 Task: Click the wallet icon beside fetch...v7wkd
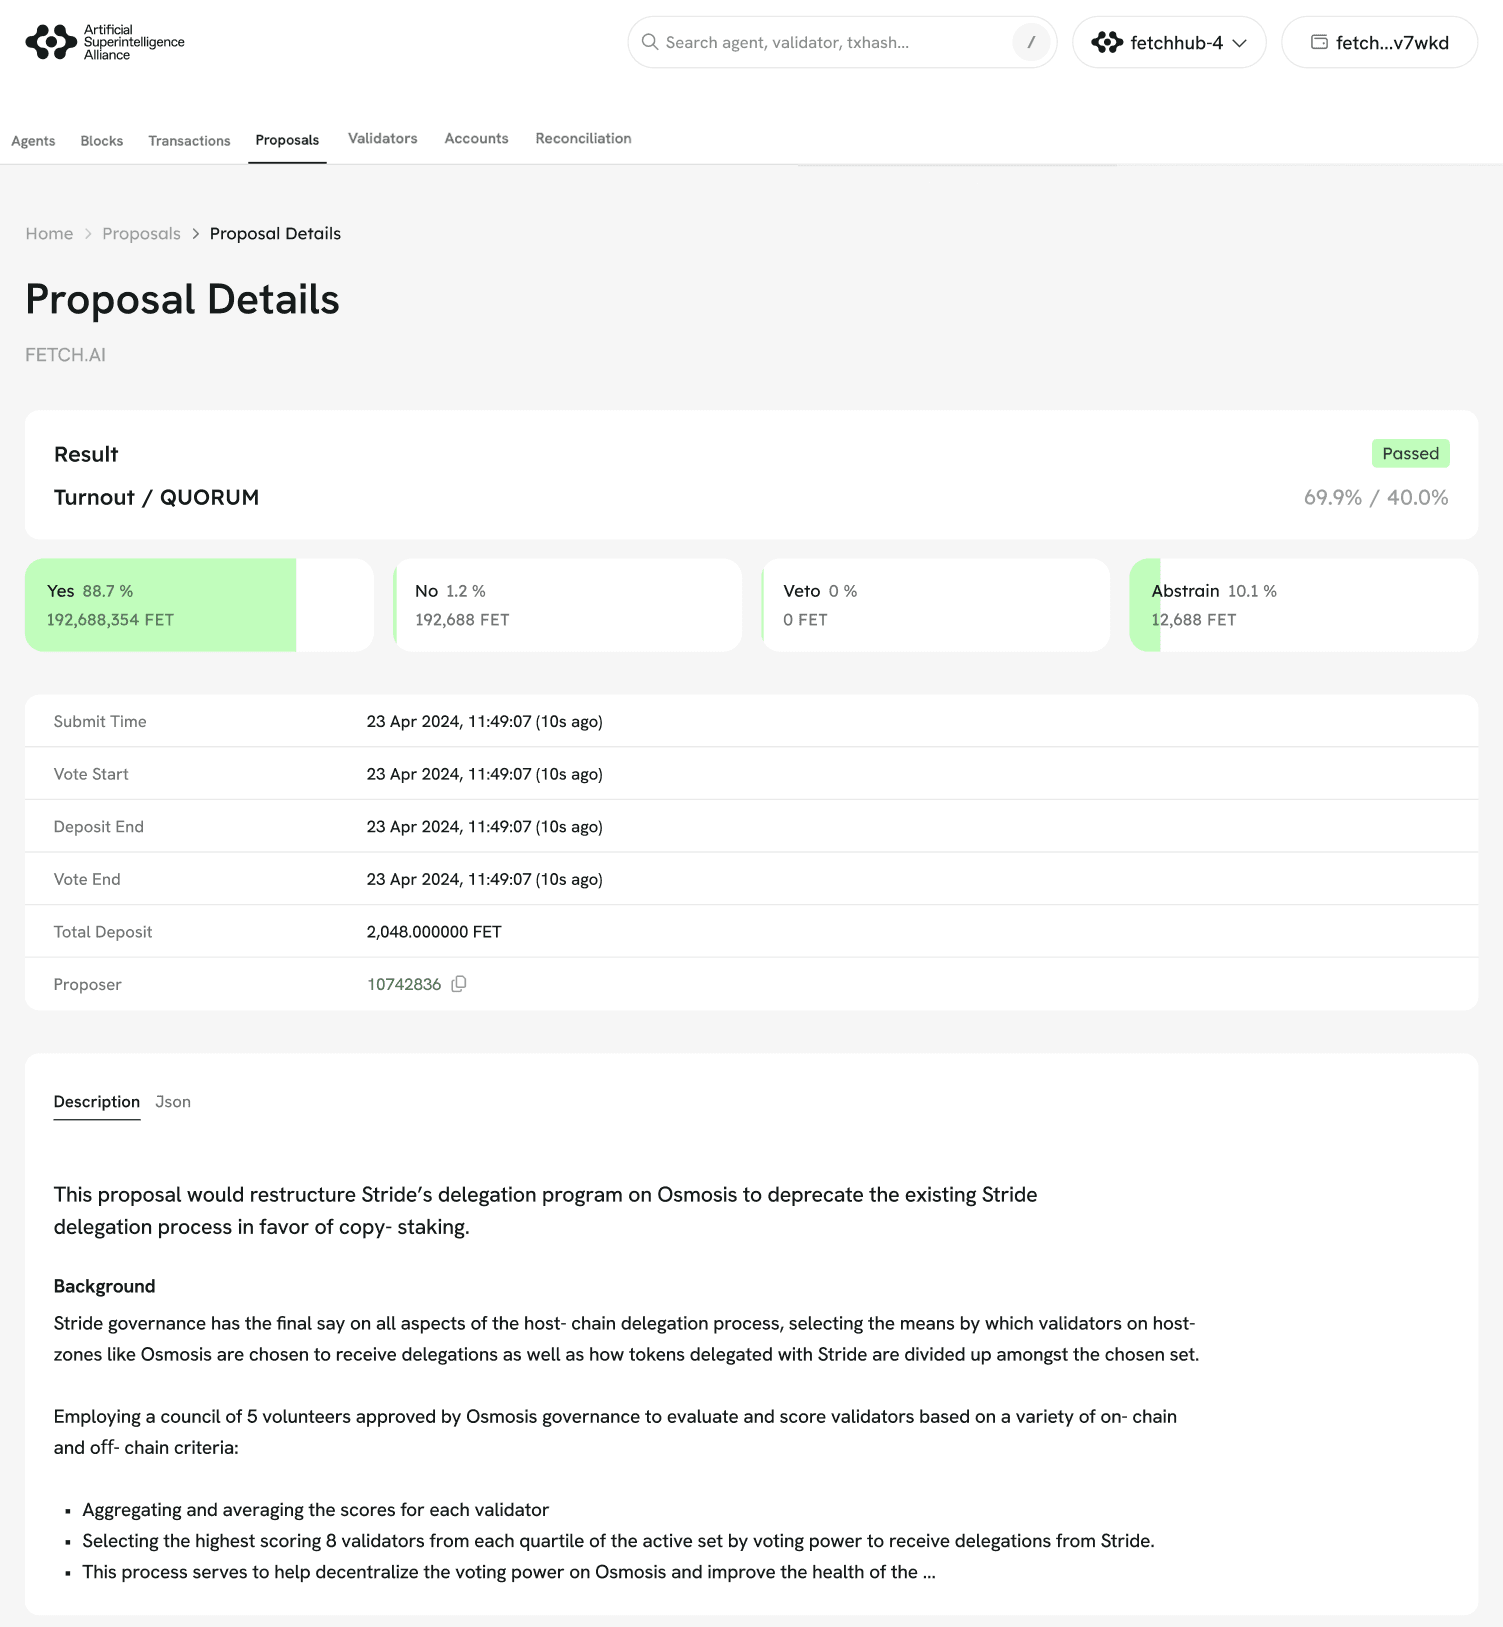point(1319,42)
